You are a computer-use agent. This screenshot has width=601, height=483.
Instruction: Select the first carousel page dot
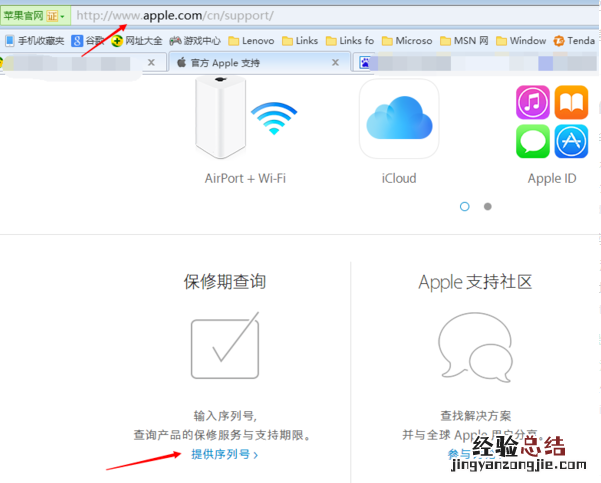click(x=465, y=207)
